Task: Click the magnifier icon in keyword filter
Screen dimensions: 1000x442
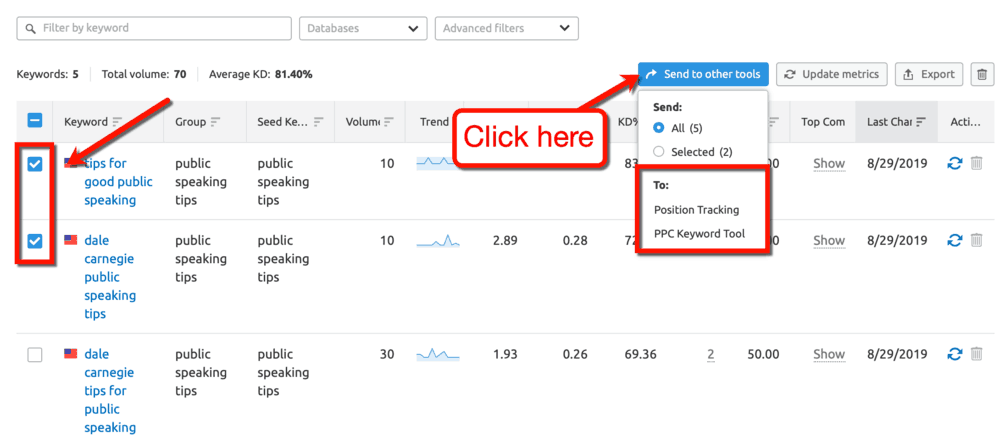Action: point(29,29)
